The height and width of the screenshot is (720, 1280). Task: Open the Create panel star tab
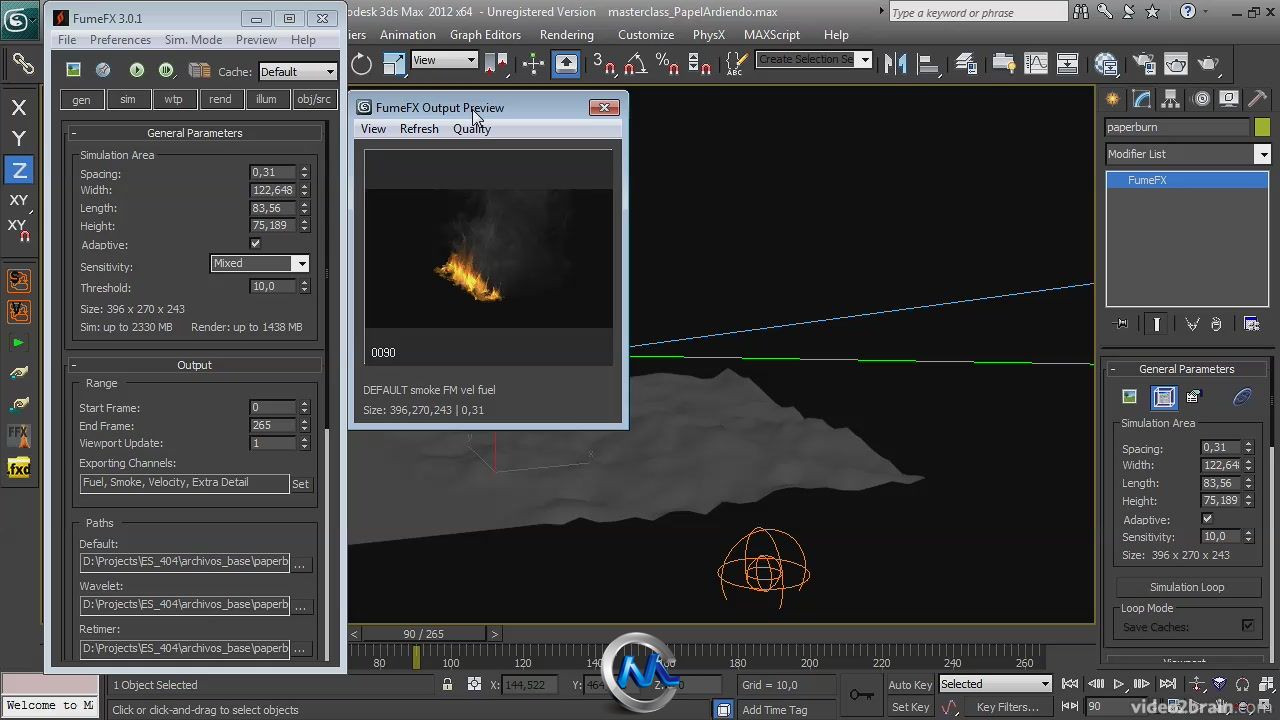[x=1112, y=99]
